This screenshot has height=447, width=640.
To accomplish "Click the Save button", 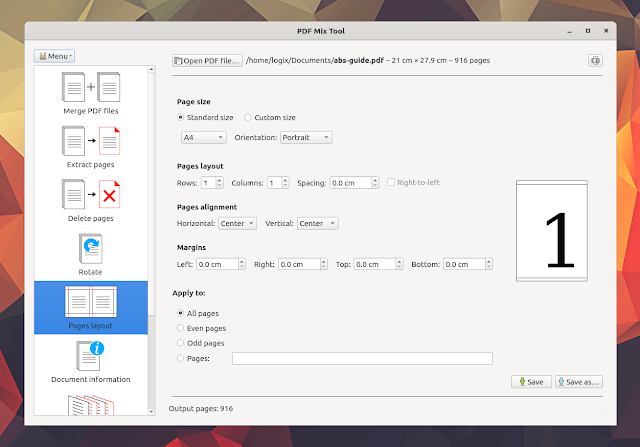I will pos(531,382).
